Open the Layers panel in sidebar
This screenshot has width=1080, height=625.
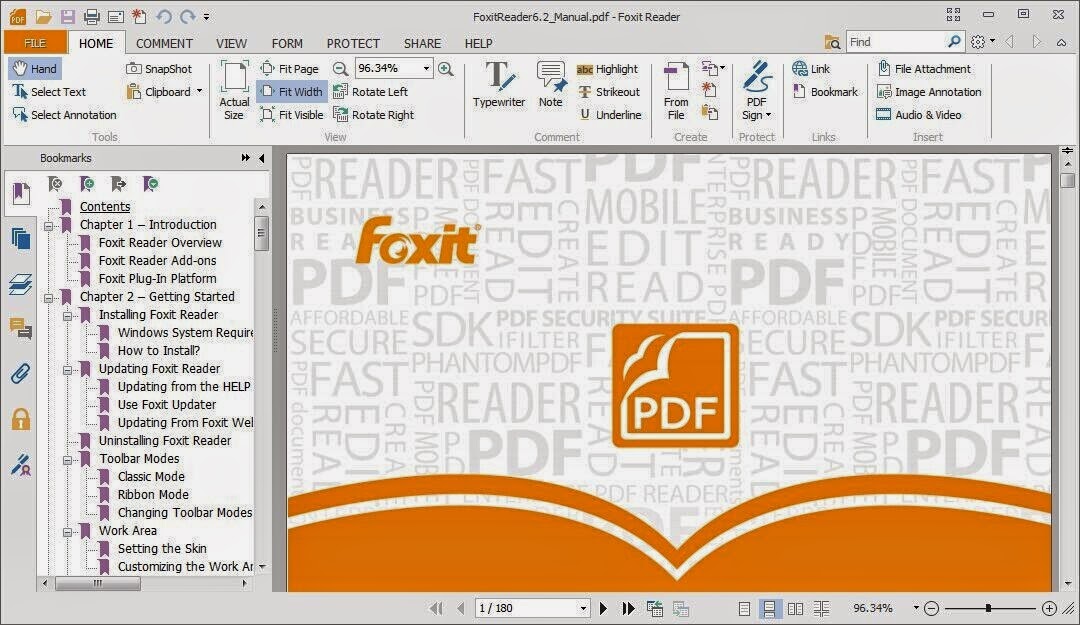coord(21,284)
